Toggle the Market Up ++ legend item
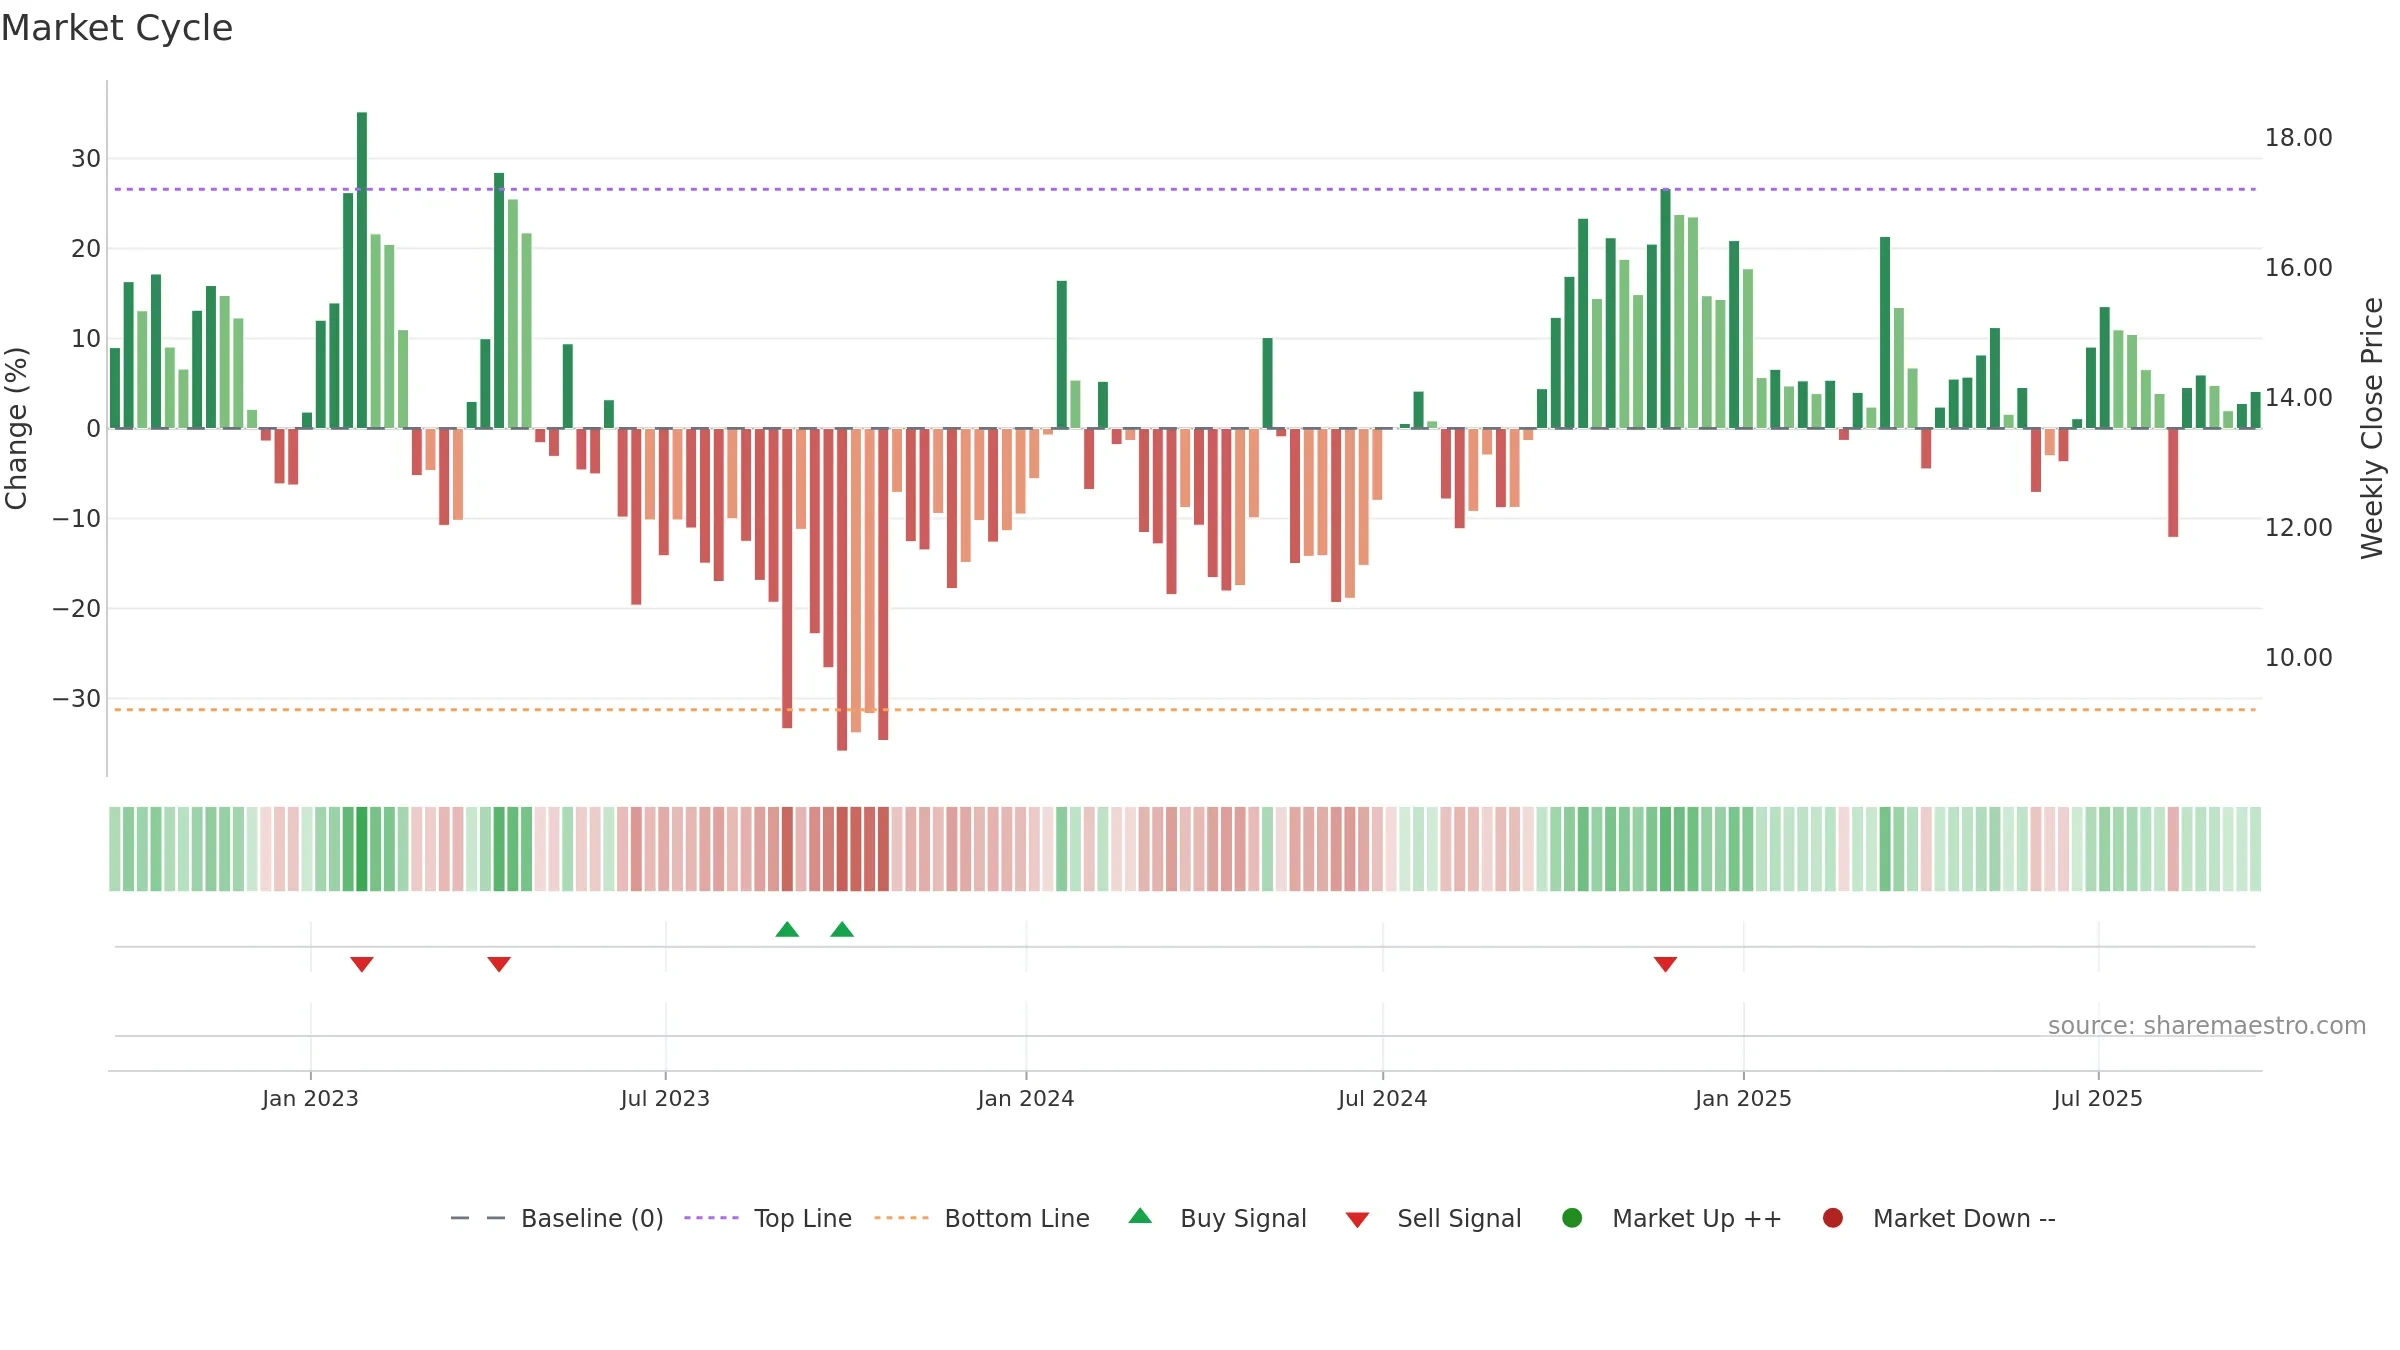This screenshot has height=1350, width=2400. click(1672, 1218)
